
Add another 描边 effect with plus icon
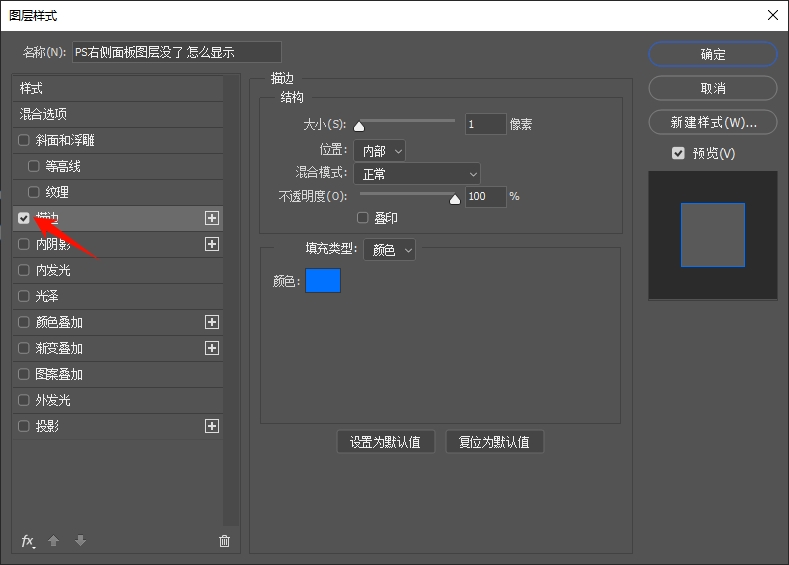pyautogui.click(x=211, y=217)
